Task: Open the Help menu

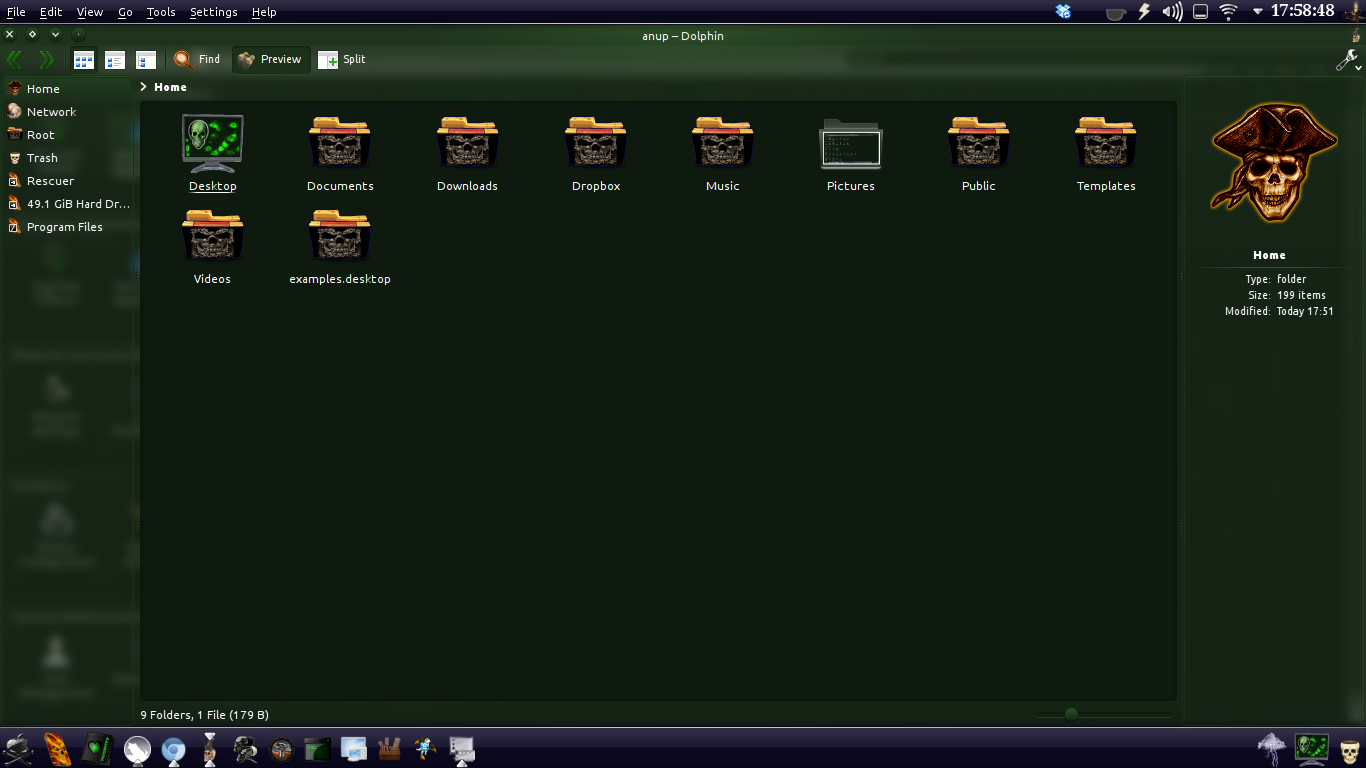Action: [264, 12]
